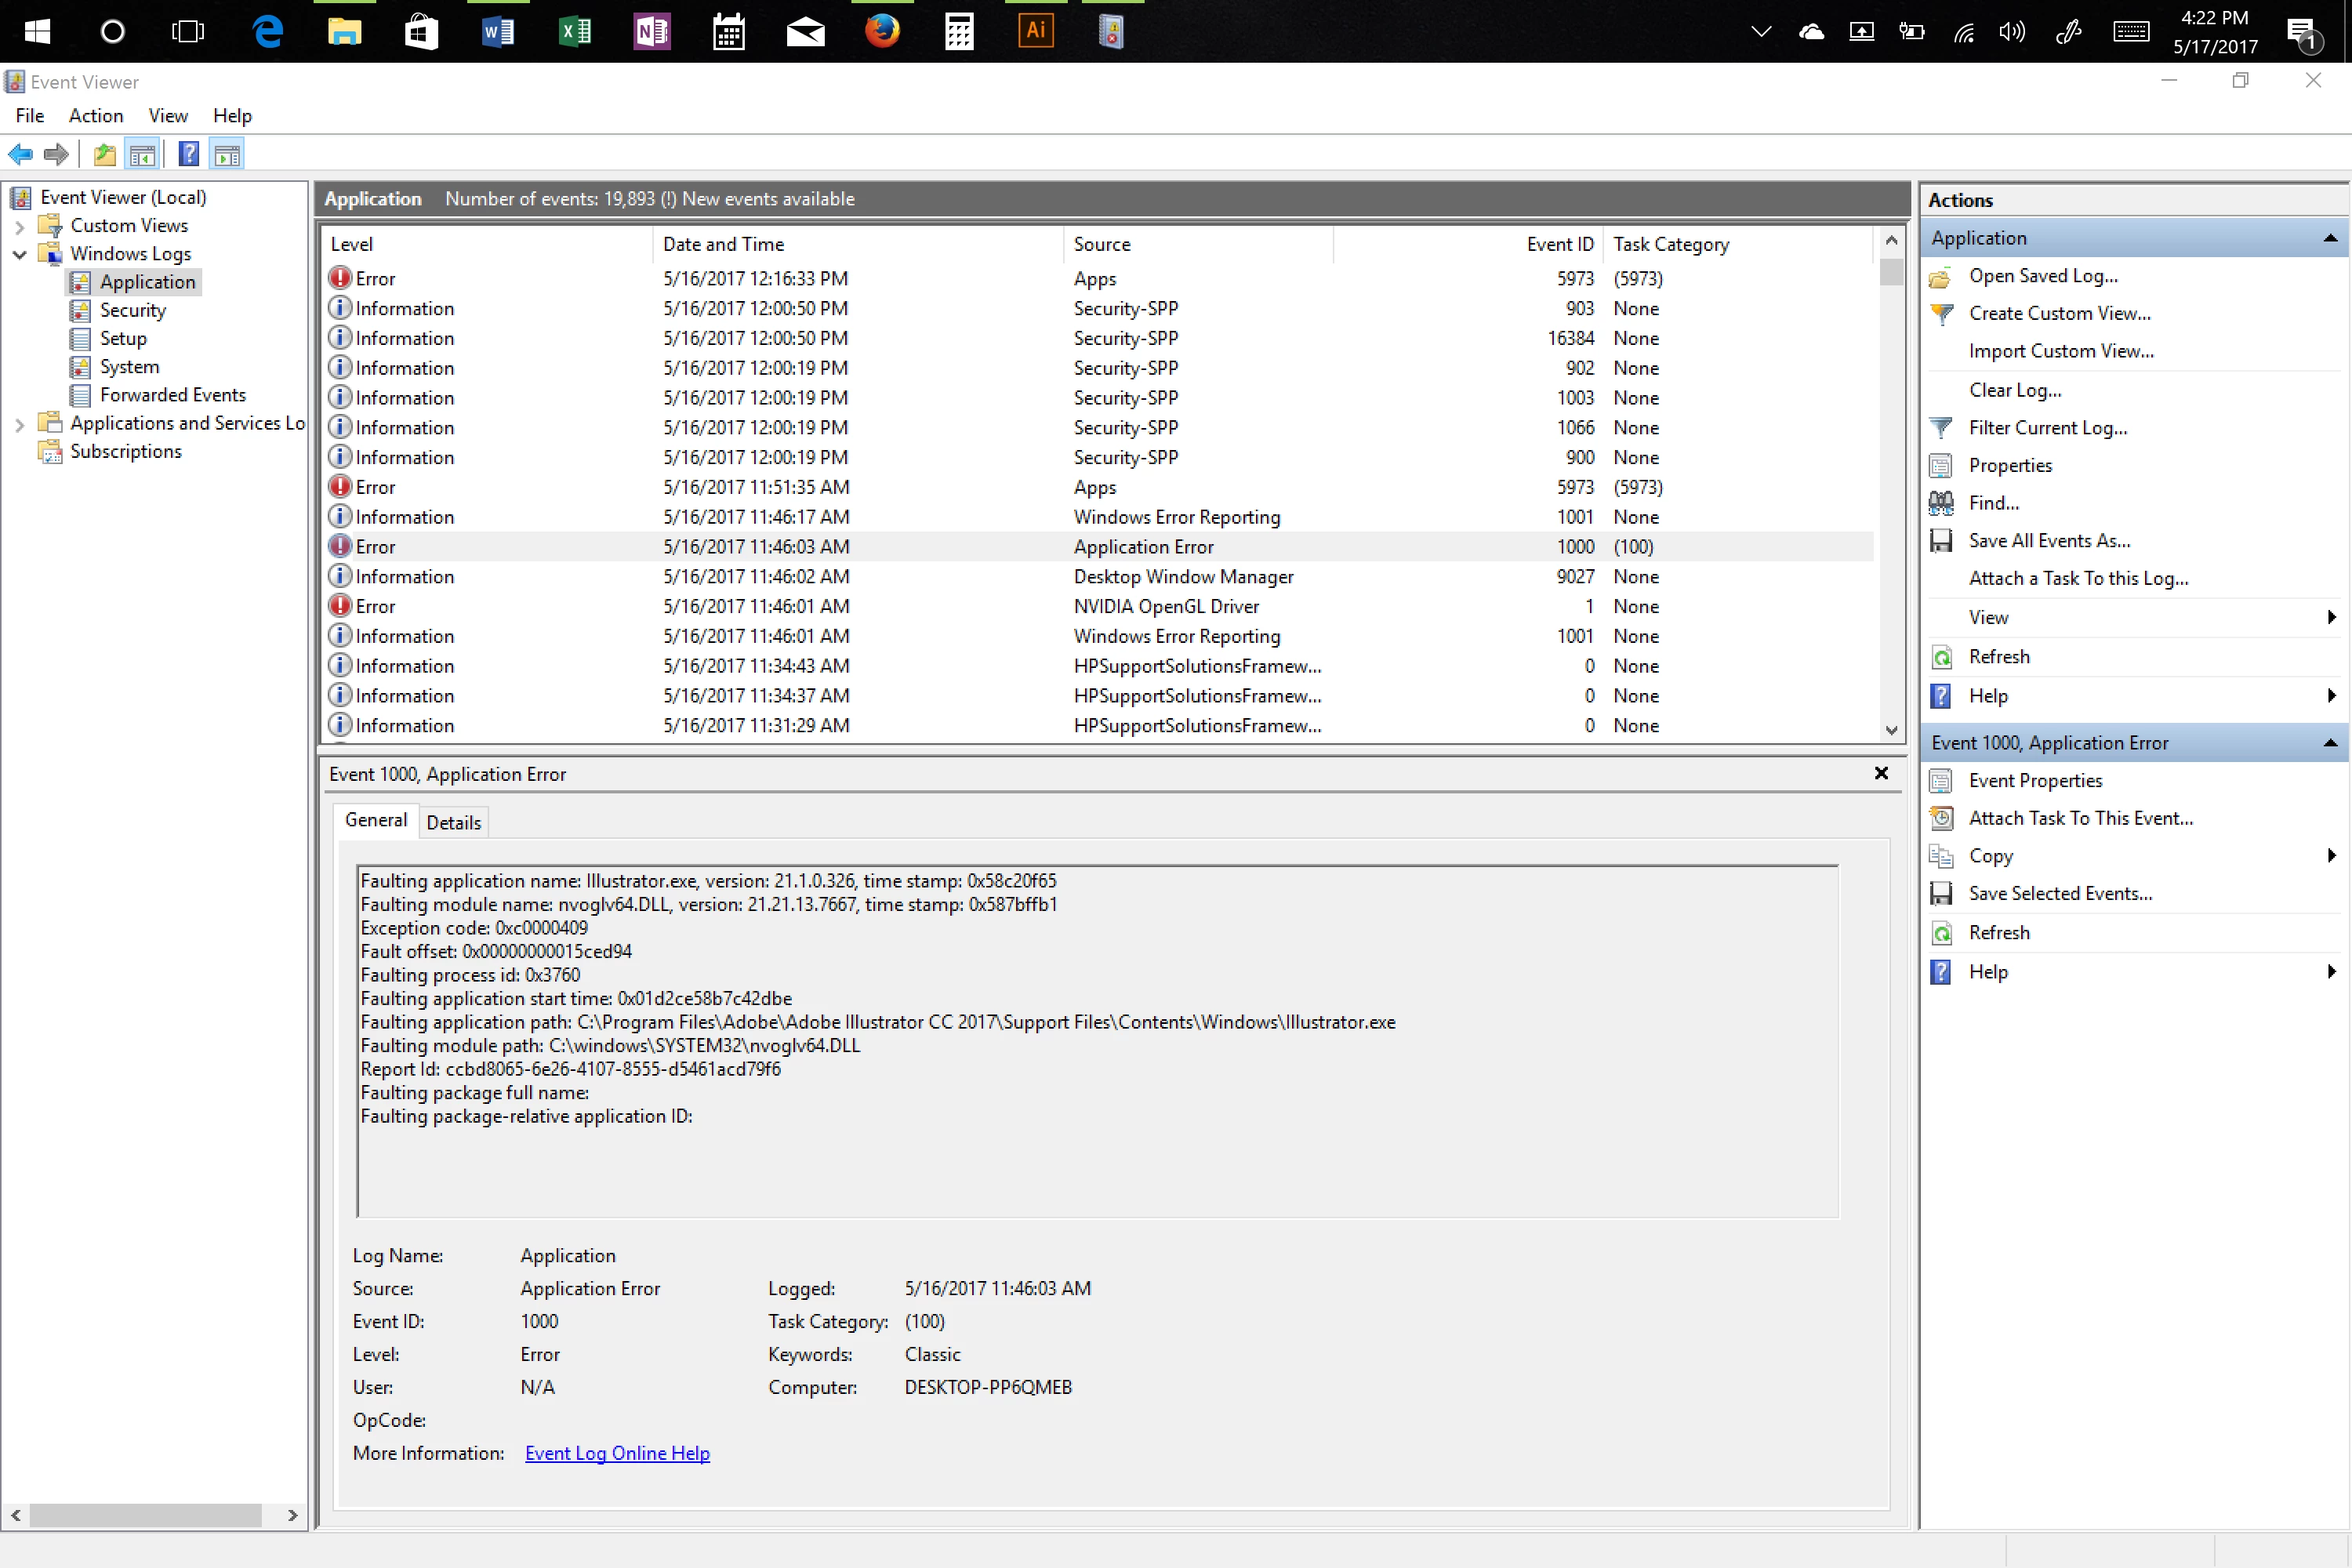Click the Forward arrow toolbar icon

pos(57,154)
